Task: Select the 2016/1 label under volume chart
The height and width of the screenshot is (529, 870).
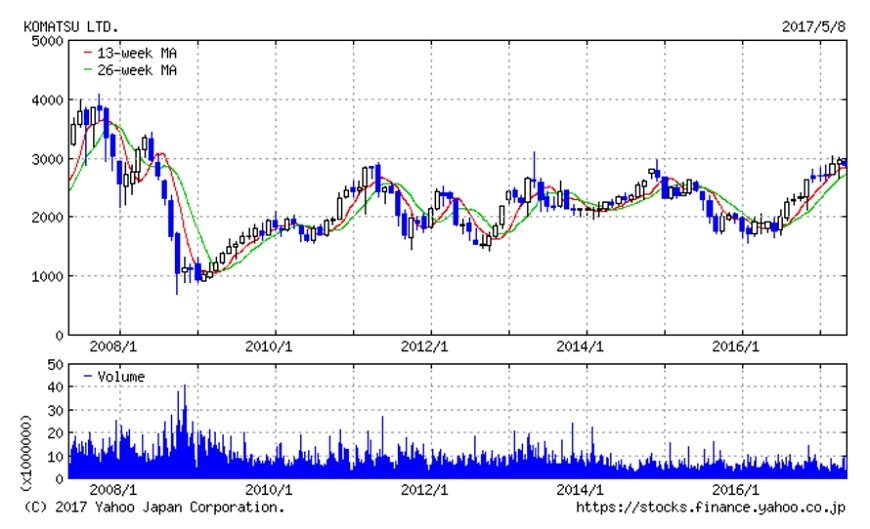Action: click(x=738, y=491)
